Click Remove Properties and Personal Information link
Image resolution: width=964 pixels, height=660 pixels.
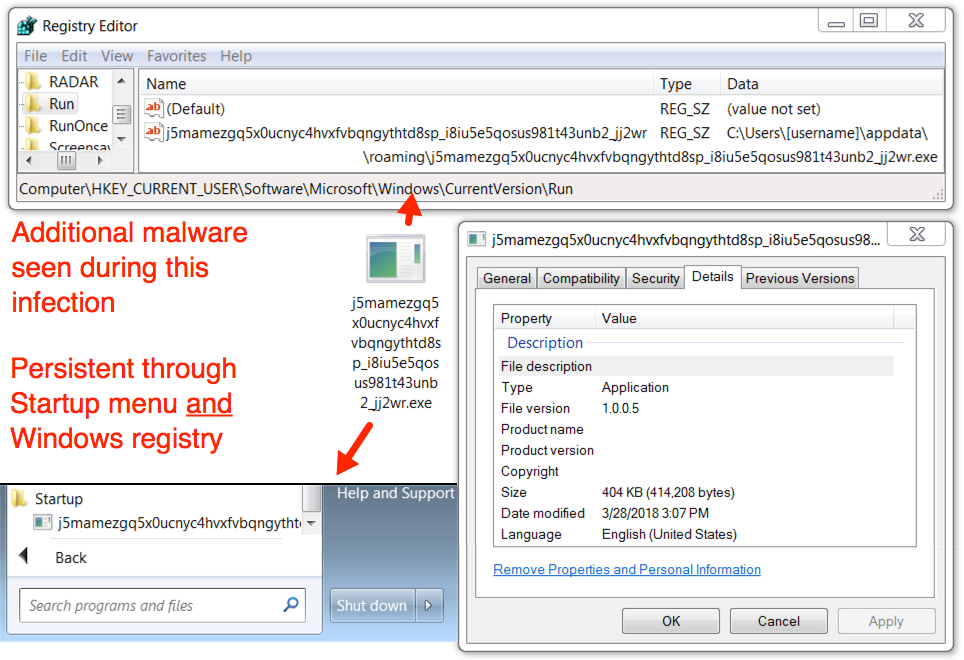627,569
